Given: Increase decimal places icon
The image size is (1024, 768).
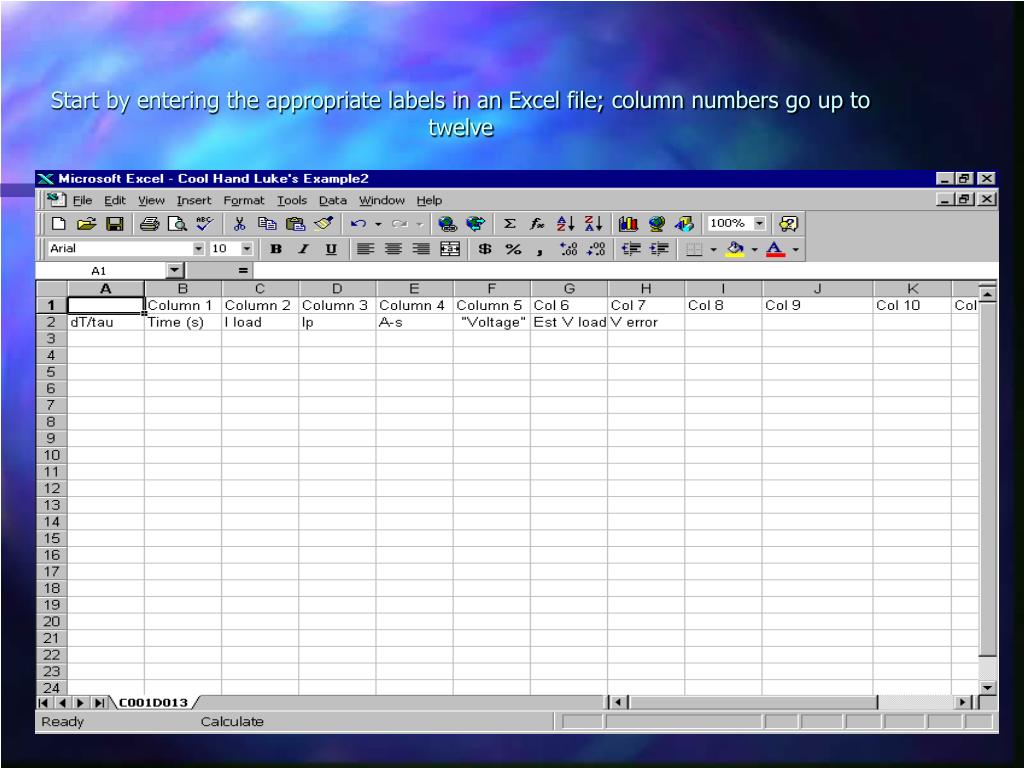Looking at the screenshot, I should click(x=568, y=249).
